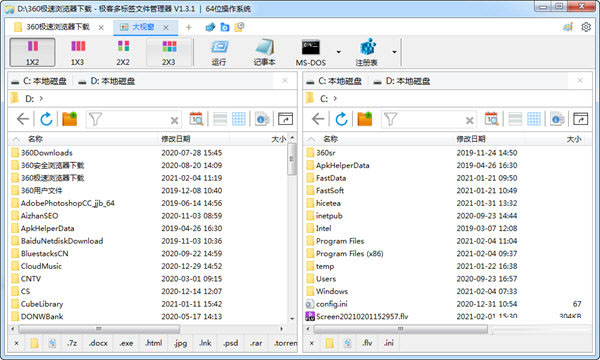Go back in the right pane
600x360 pixels.
click(x=318, y=119)
